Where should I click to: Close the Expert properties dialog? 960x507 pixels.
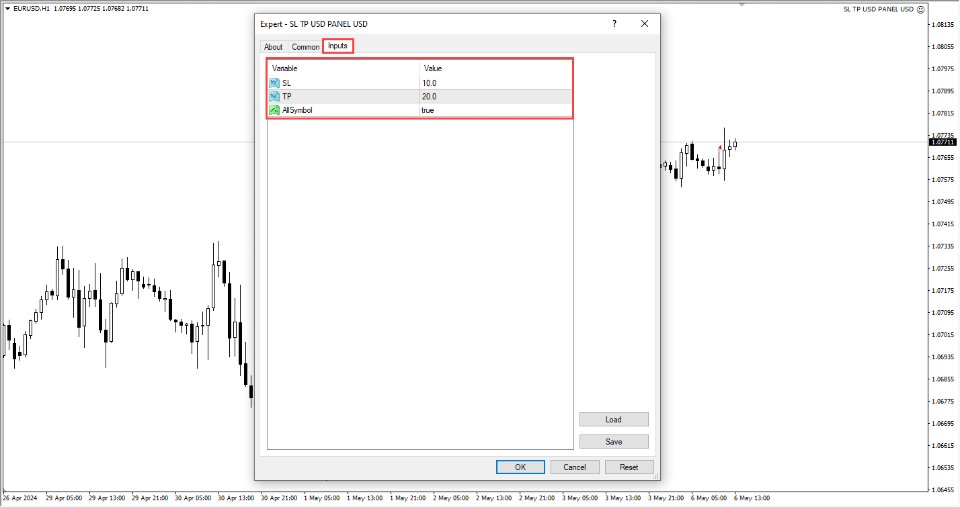645,23
